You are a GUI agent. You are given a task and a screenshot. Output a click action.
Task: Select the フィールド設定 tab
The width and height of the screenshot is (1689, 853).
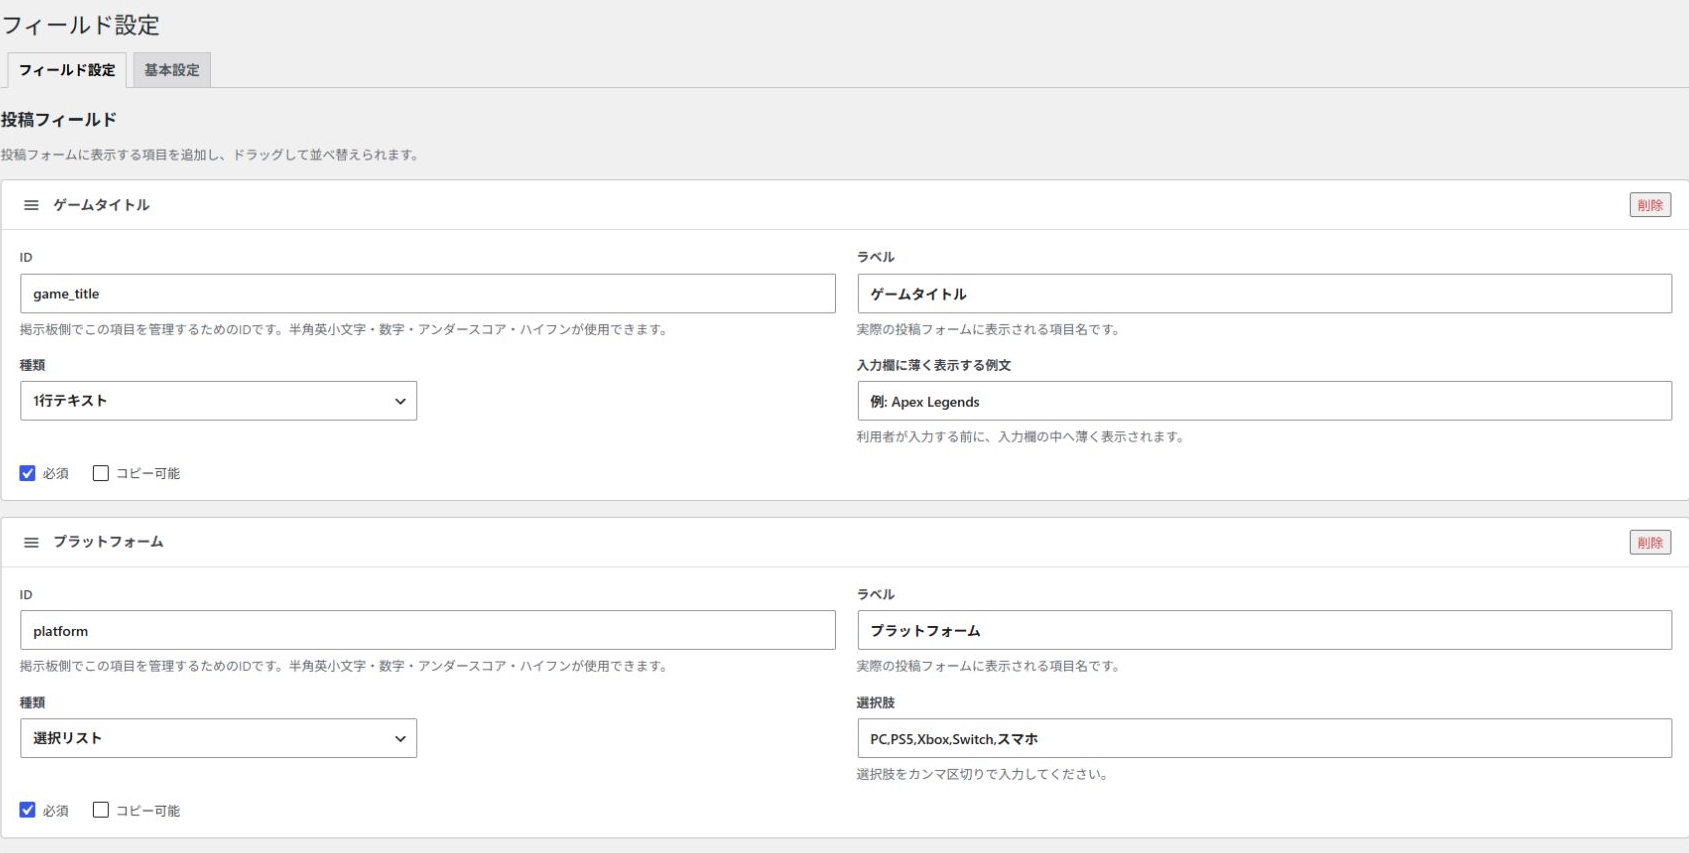pyautogui.click(x=67, y=70)
